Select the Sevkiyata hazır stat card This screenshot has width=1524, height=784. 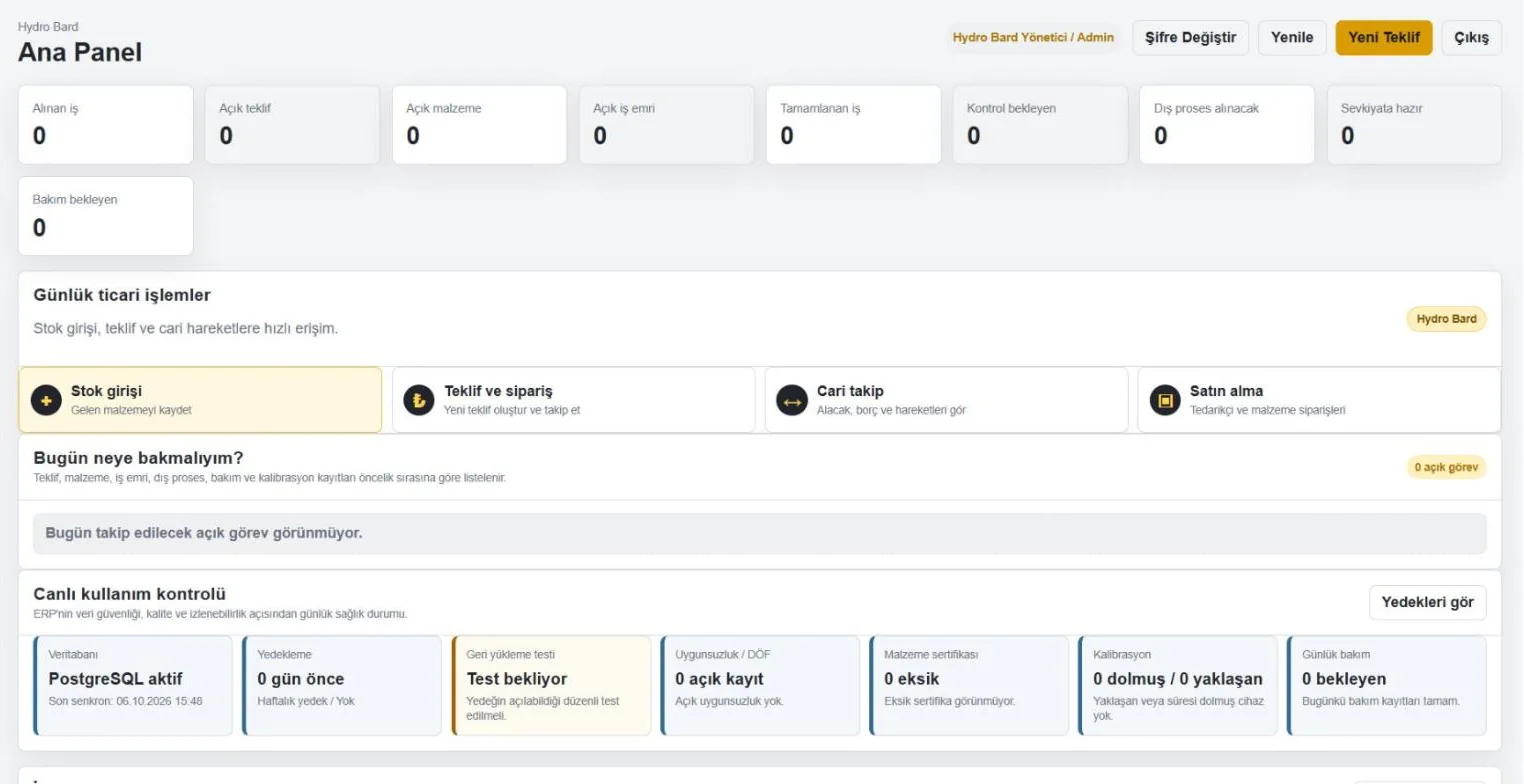coord(1414,125)
